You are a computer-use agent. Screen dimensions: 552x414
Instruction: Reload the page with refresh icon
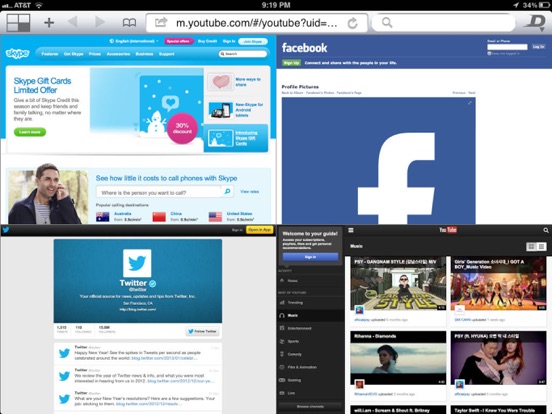[x=352, y=23]
